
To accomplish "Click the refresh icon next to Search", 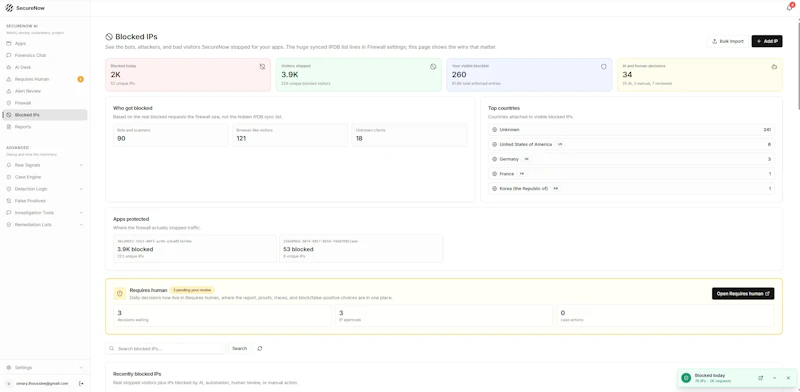I will [x=260, y=349].
